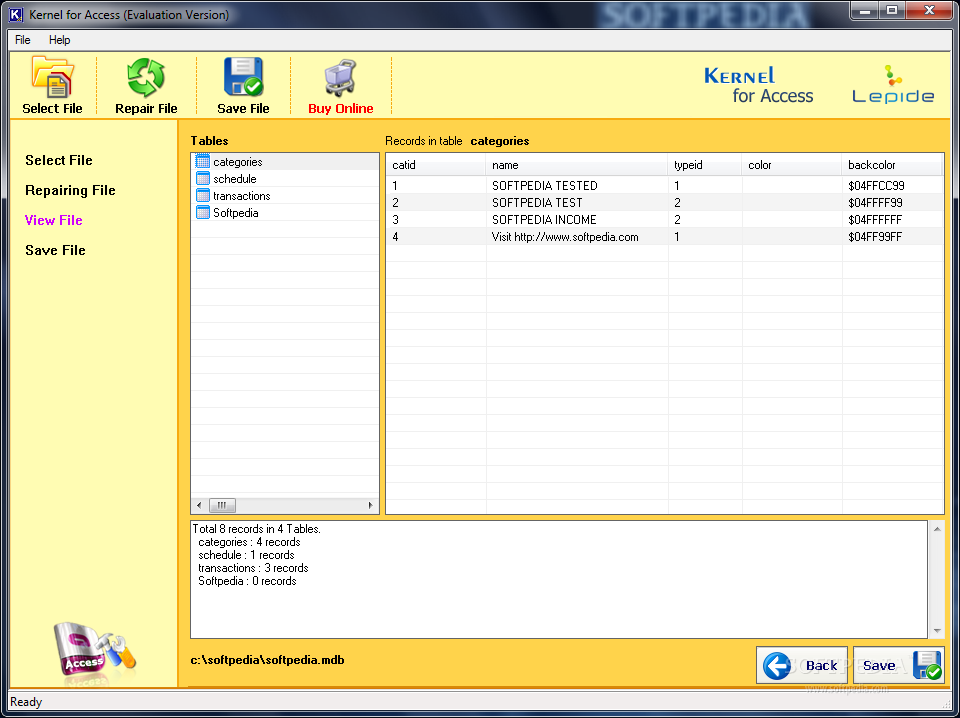The image size is (960, 718).
Task: Click the Kernel for Access logo
Action: 759,85
